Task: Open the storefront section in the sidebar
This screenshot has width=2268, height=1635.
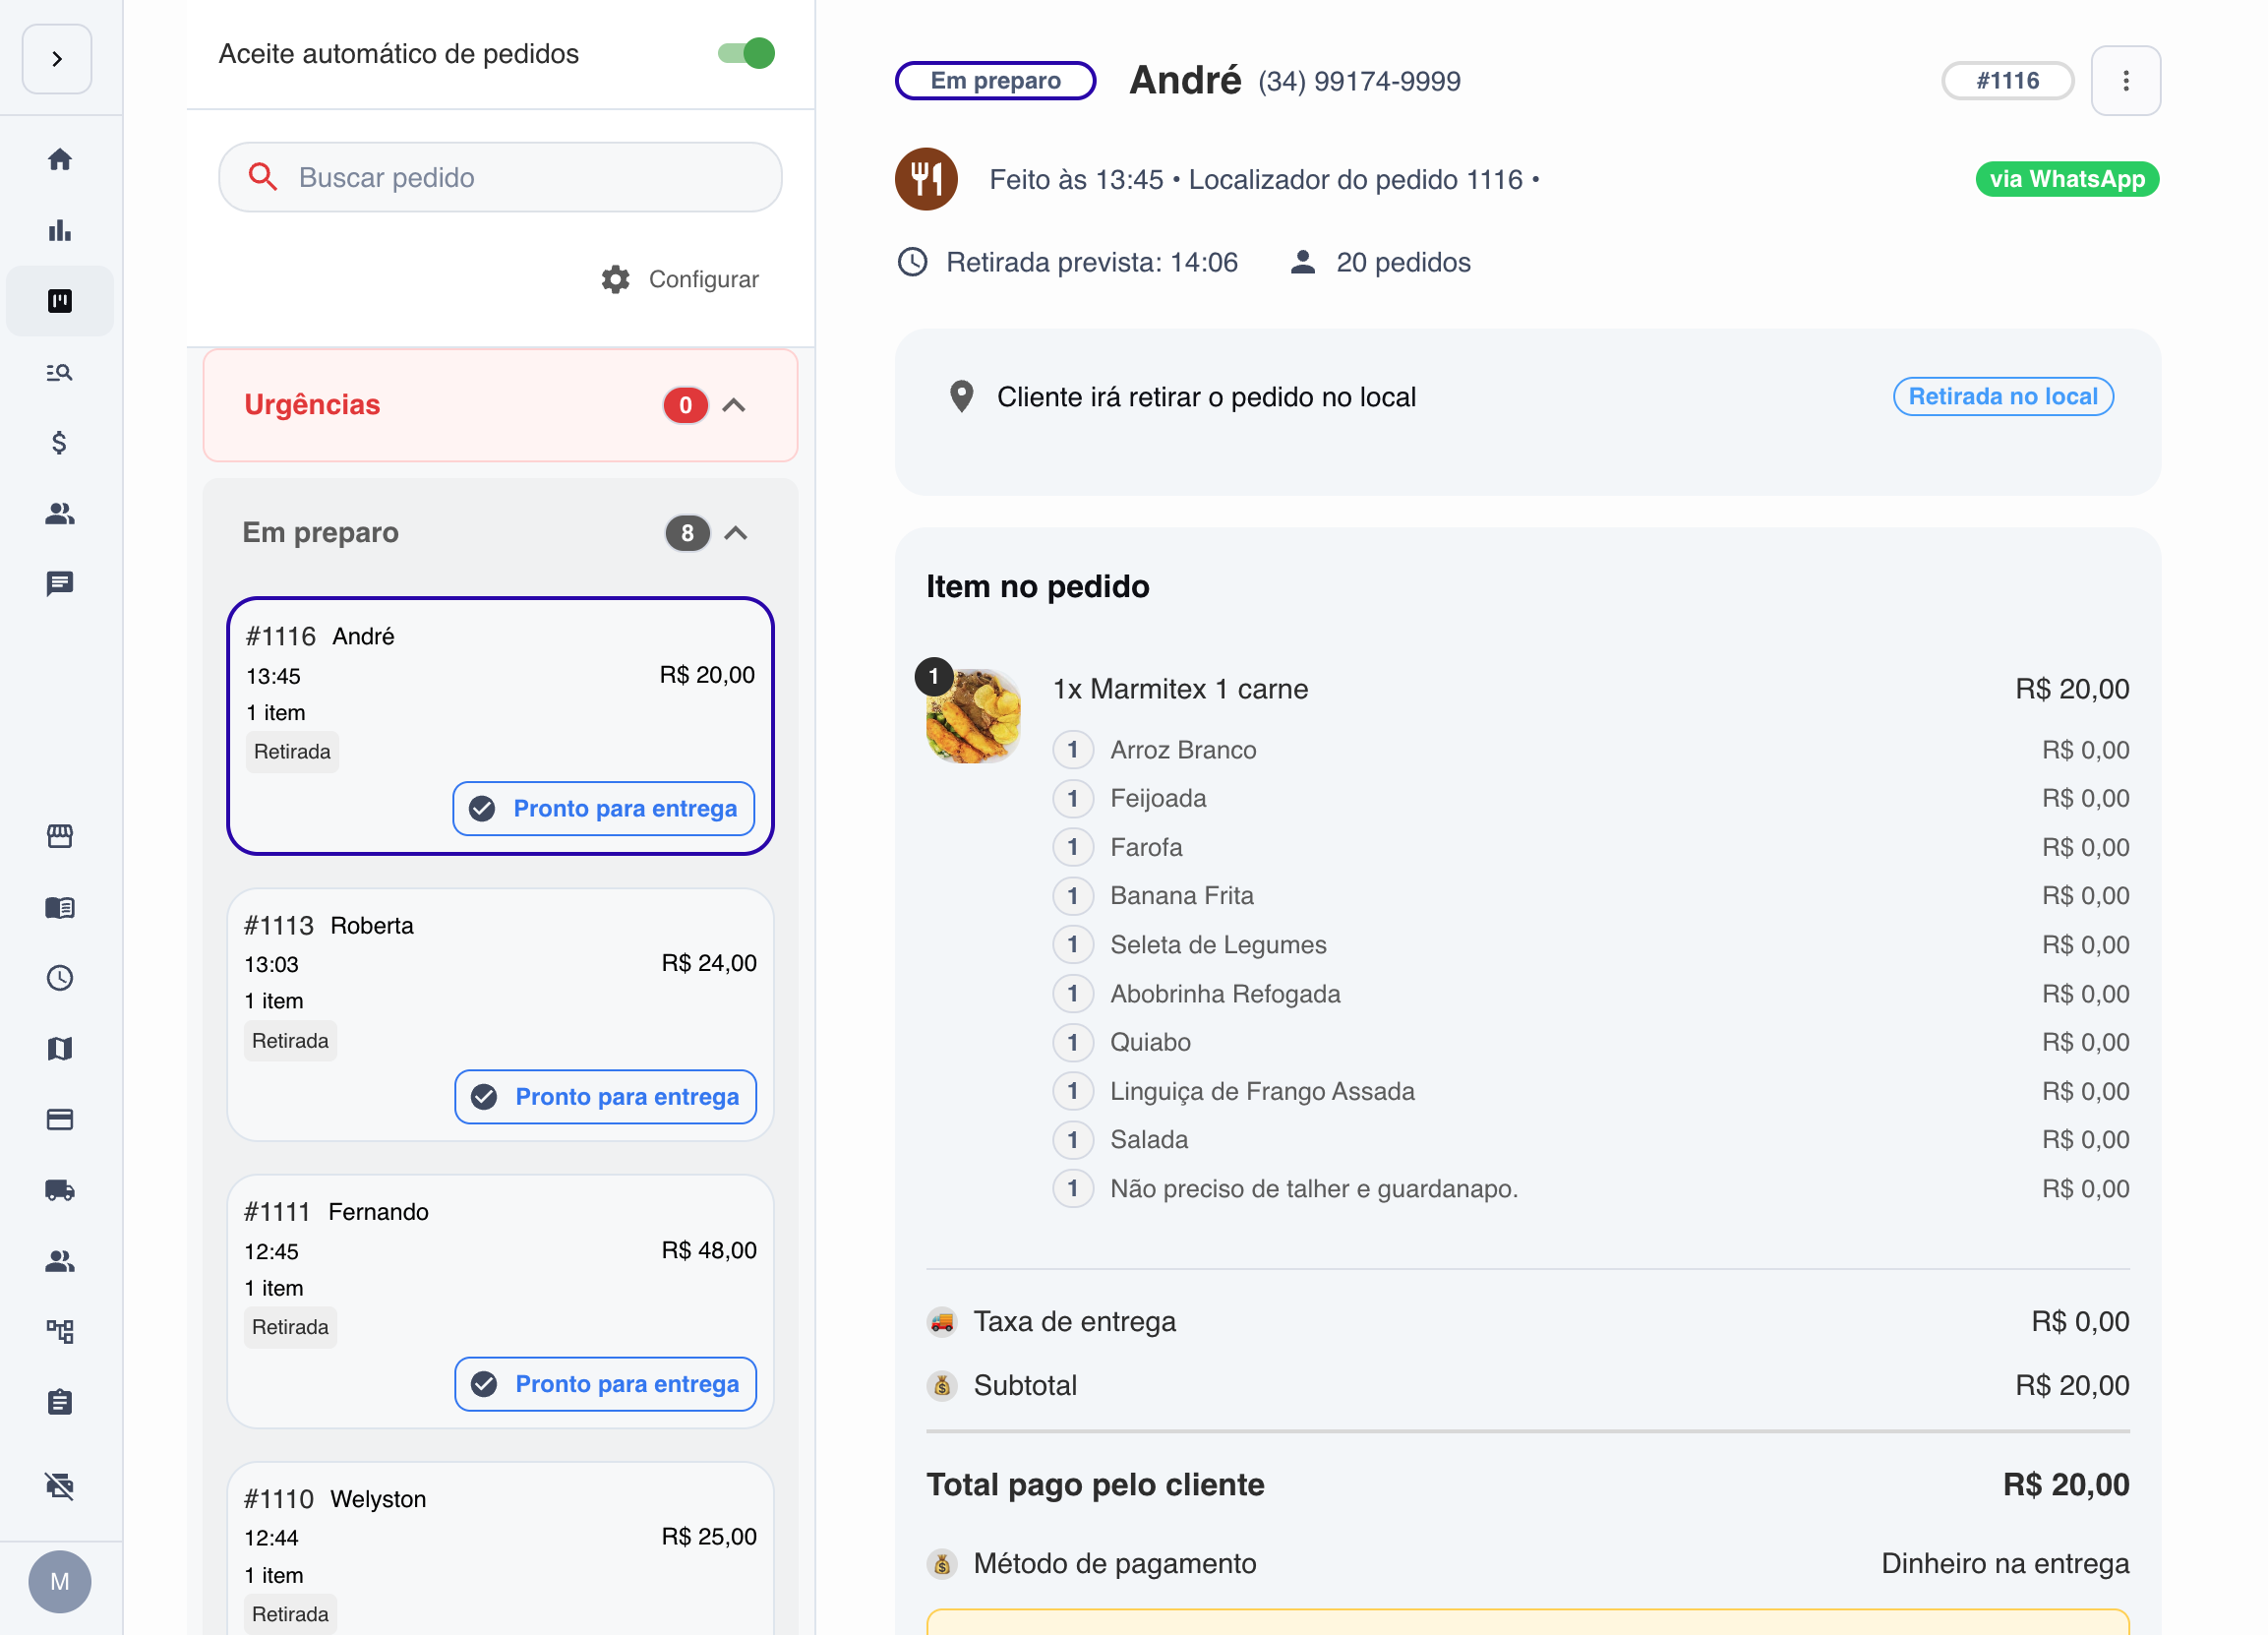Action: coord(59,836)
